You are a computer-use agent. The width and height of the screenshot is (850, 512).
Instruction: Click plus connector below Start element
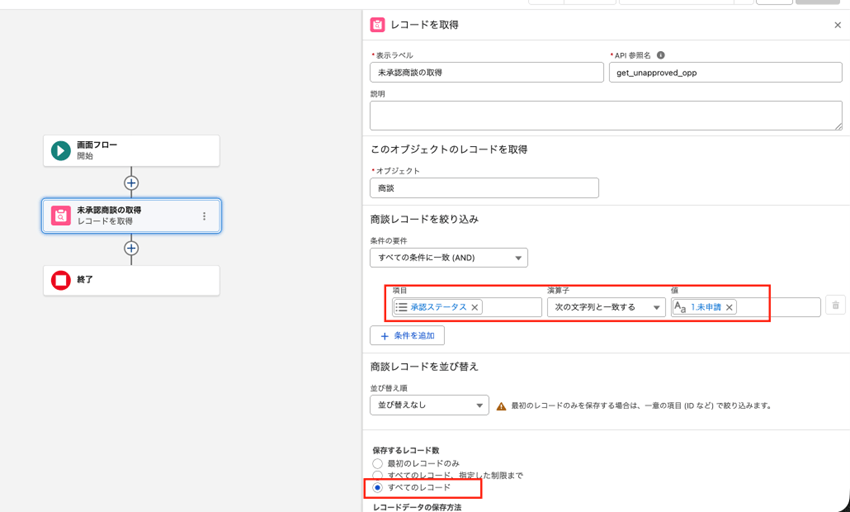click(x=131, y=183)
